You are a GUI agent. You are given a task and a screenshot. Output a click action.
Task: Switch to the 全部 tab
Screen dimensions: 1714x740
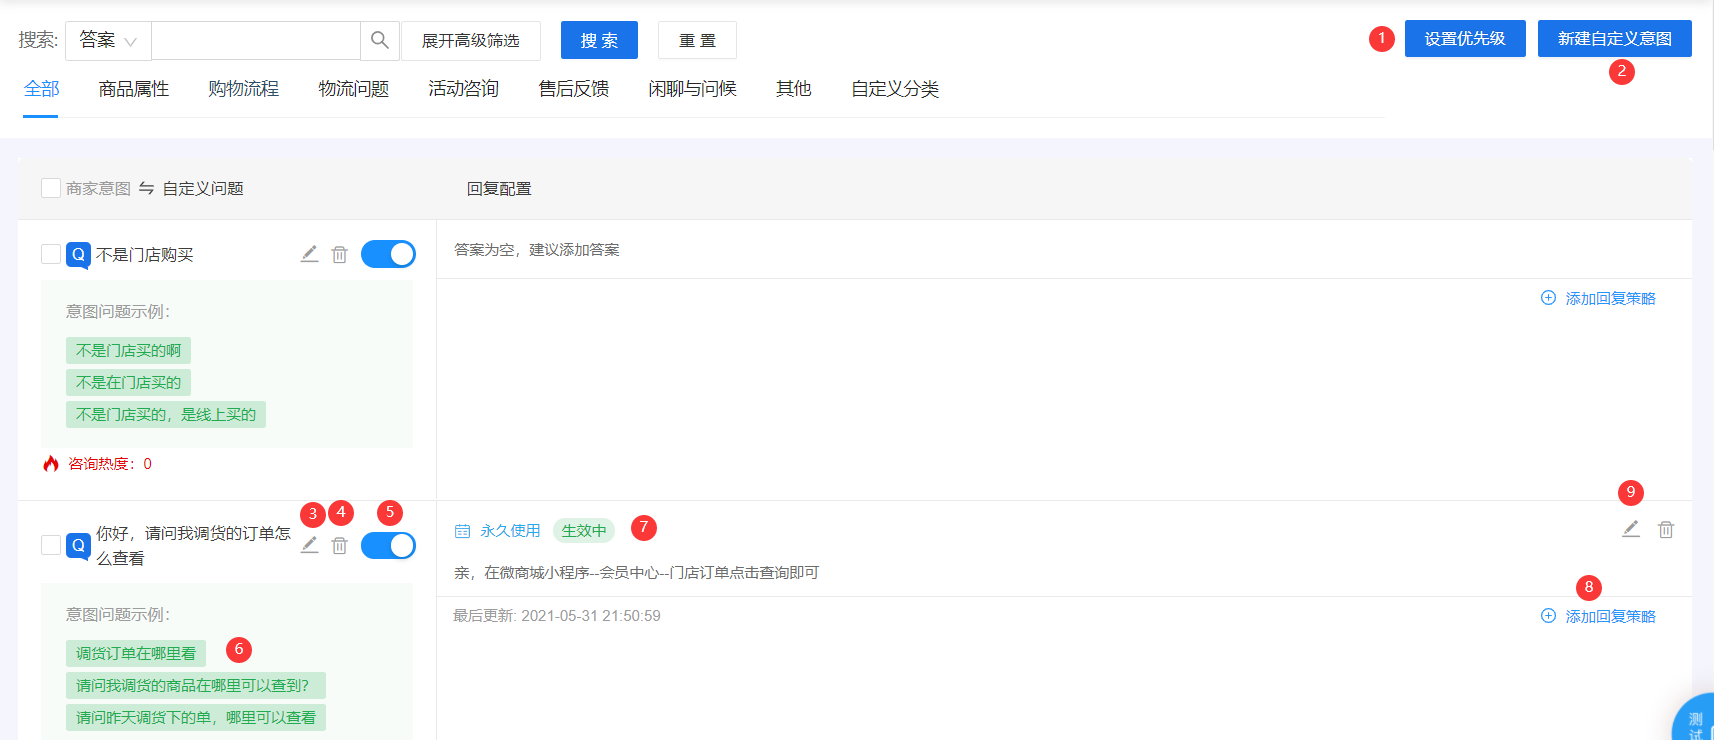41,89
